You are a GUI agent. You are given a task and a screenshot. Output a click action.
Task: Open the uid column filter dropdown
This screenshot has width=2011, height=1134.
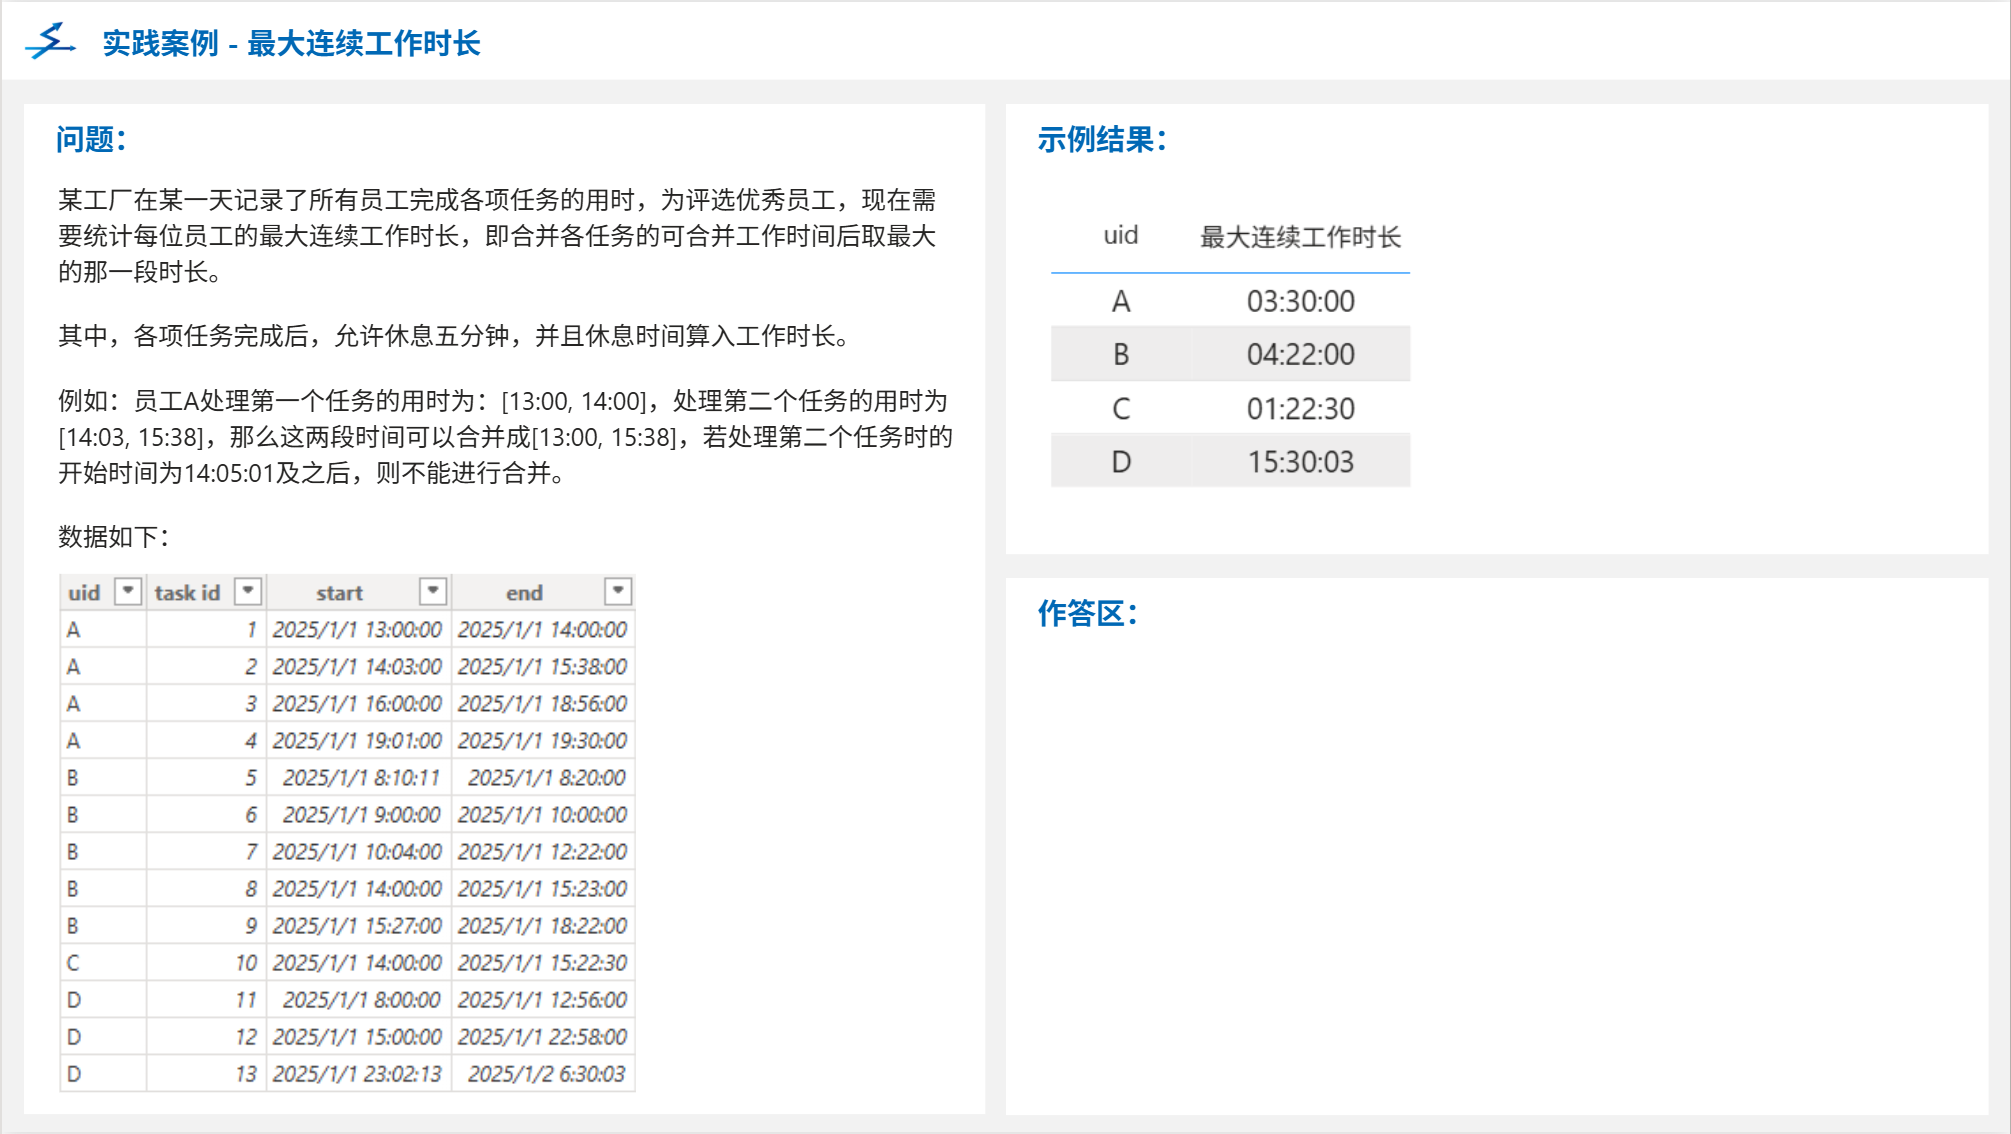(x=128, y=591)
